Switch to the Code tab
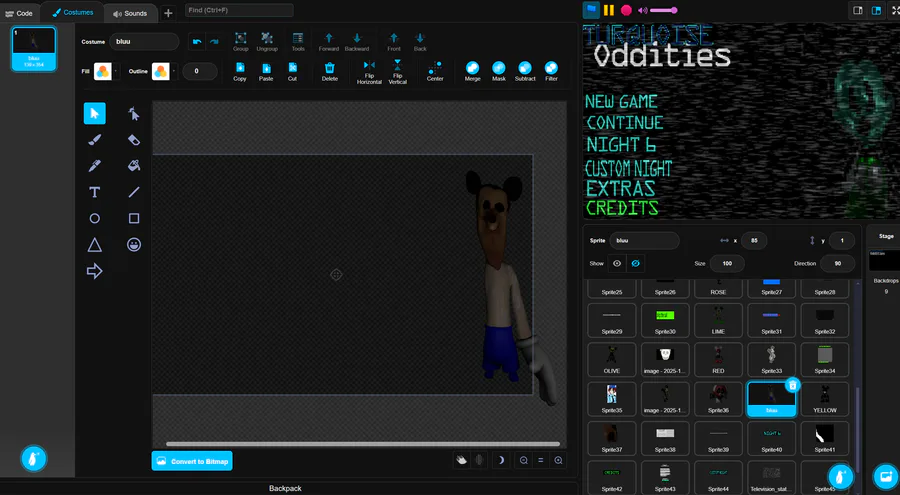The image size is (900, 495). click(19, 13)
